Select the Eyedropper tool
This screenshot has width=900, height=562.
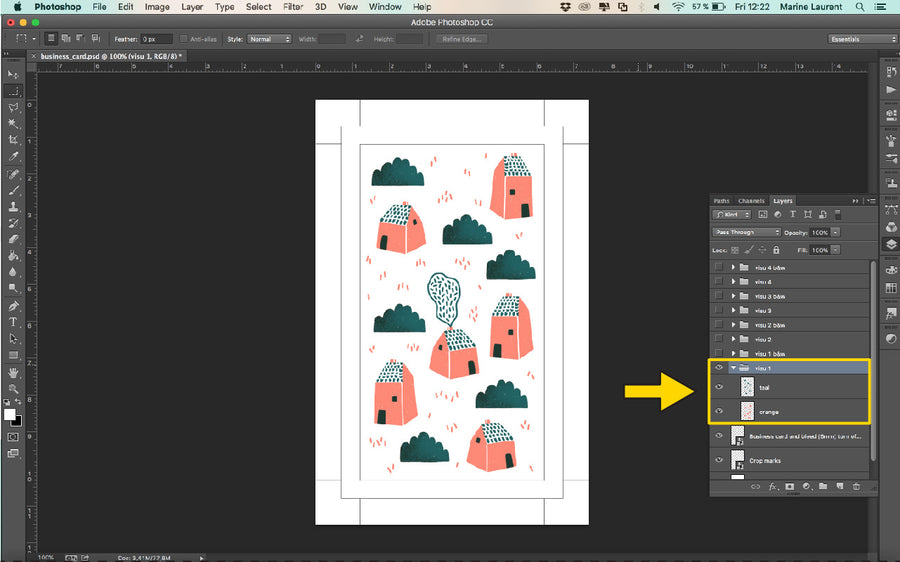[x=13, y=156]
